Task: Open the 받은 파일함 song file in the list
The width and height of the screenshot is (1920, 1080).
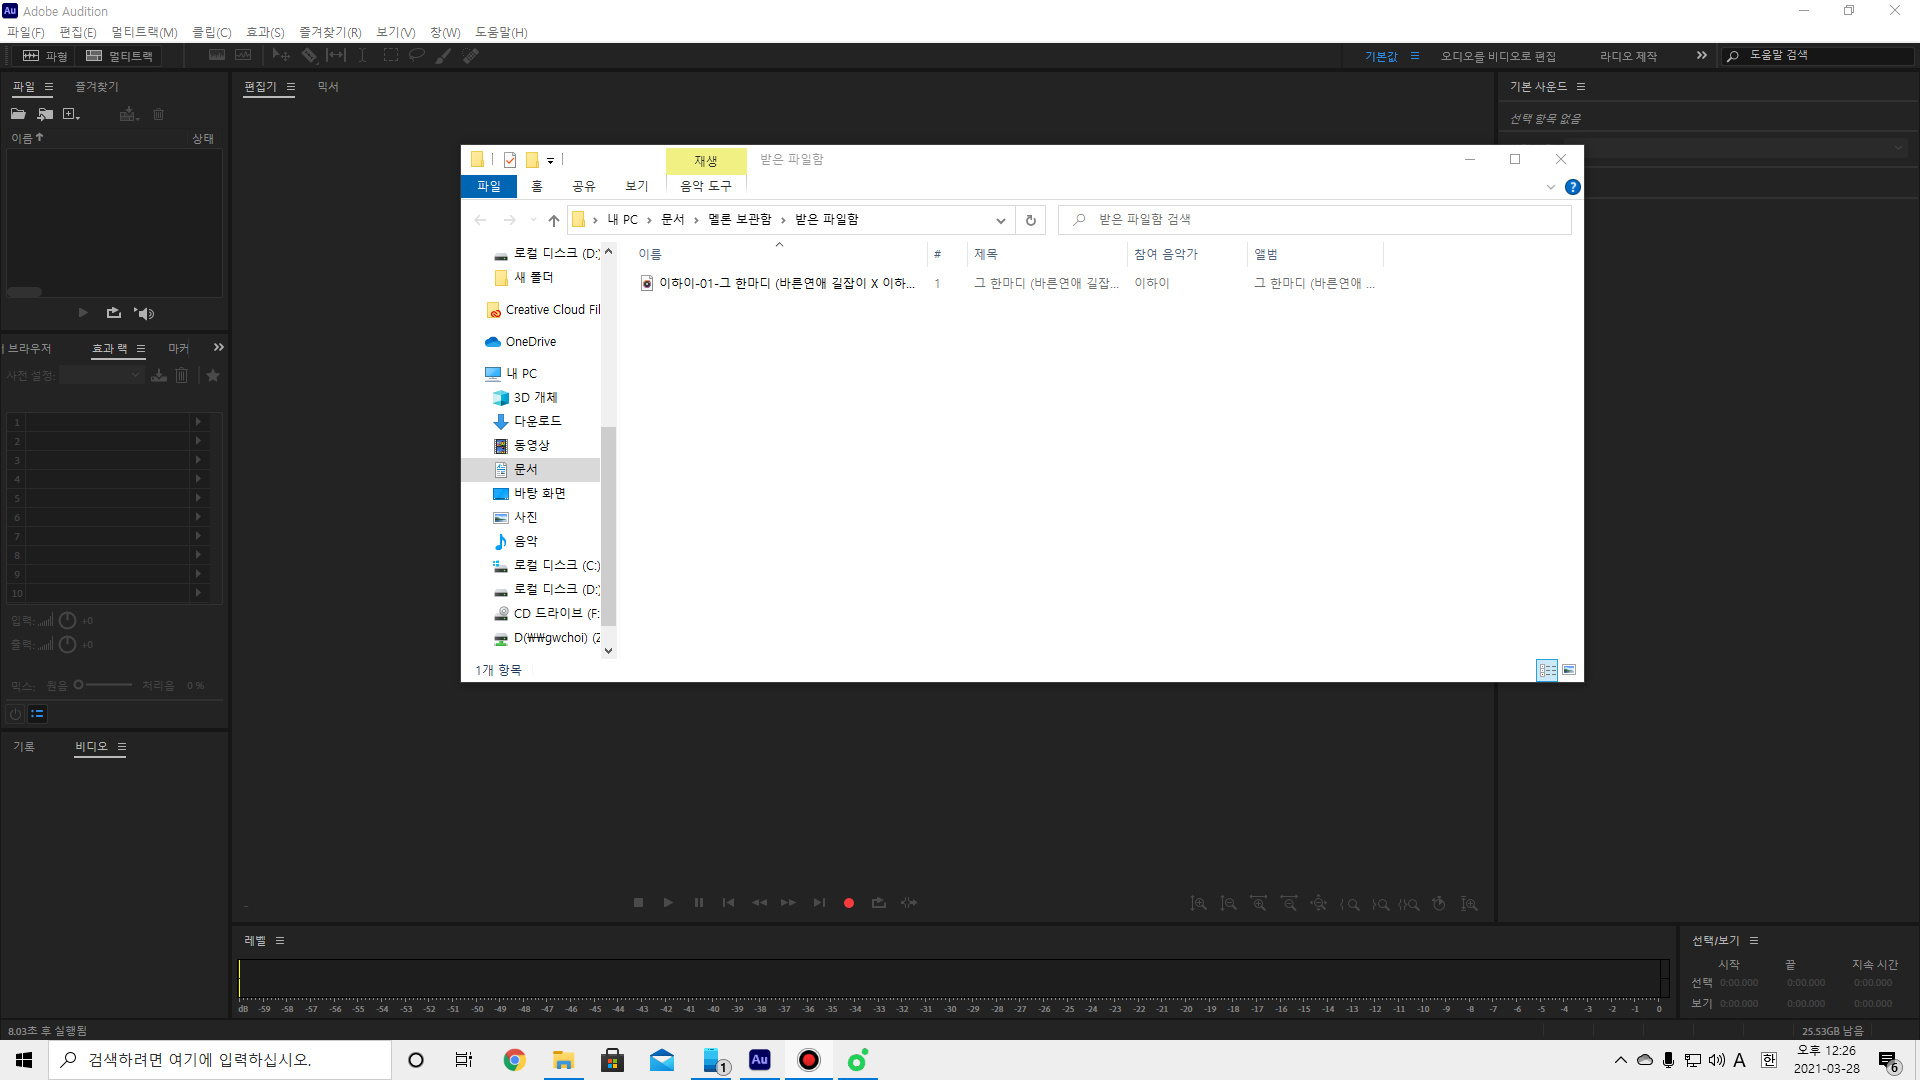Action: 785,283
